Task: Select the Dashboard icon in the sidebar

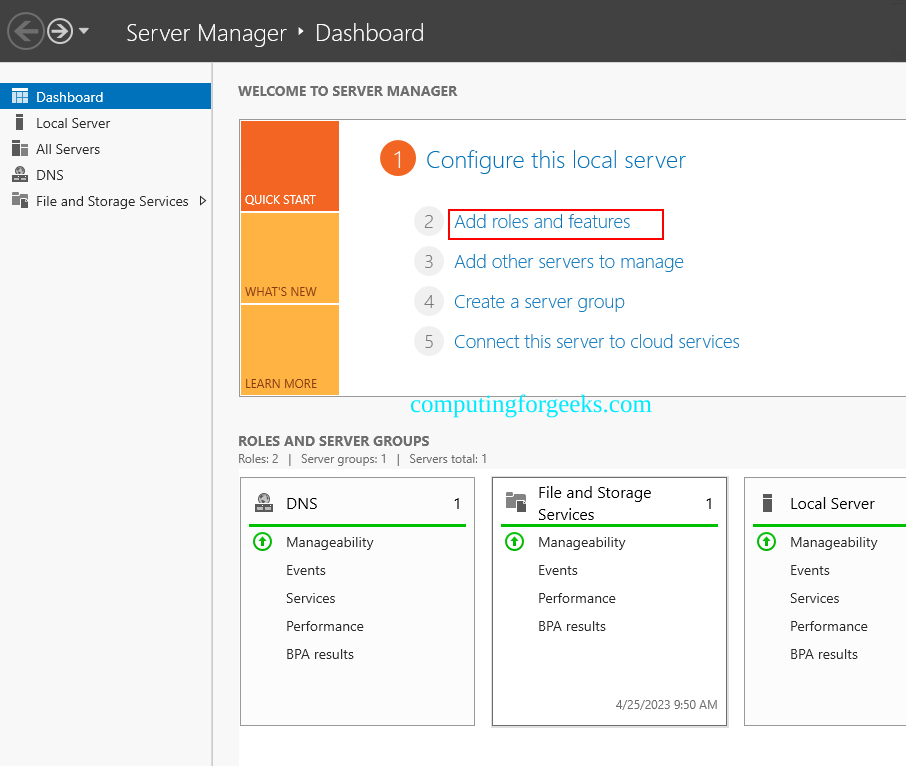Action: click(20, 95)
